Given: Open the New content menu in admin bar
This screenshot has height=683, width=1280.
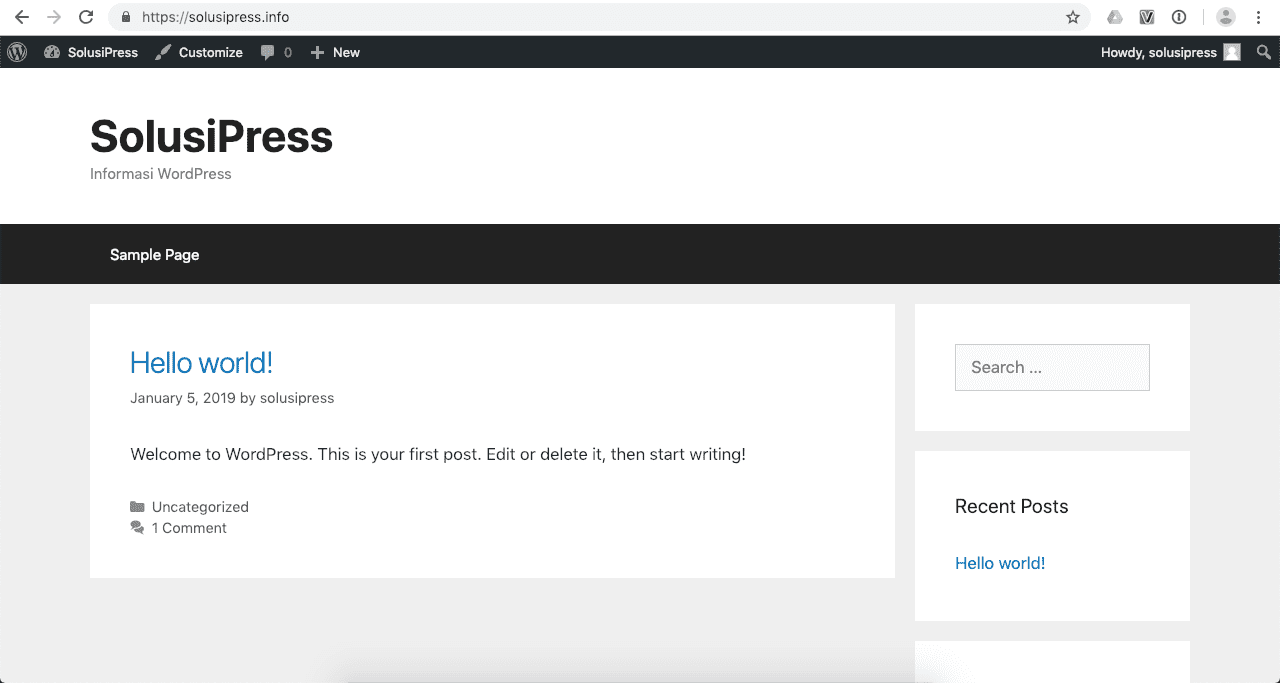Looking at the screenshot, I should (x=335, y=52).
